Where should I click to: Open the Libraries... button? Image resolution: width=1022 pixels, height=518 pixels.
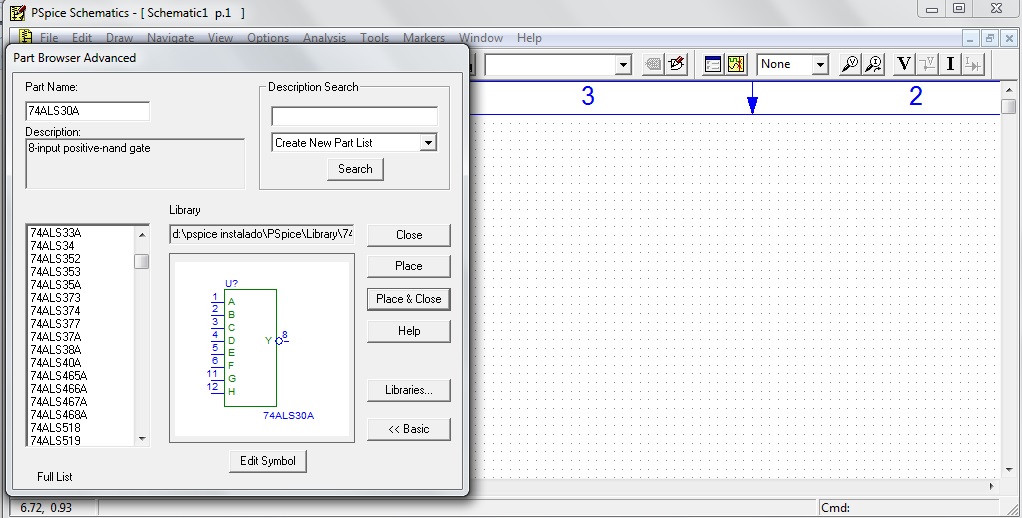click(x=409, y=390)
